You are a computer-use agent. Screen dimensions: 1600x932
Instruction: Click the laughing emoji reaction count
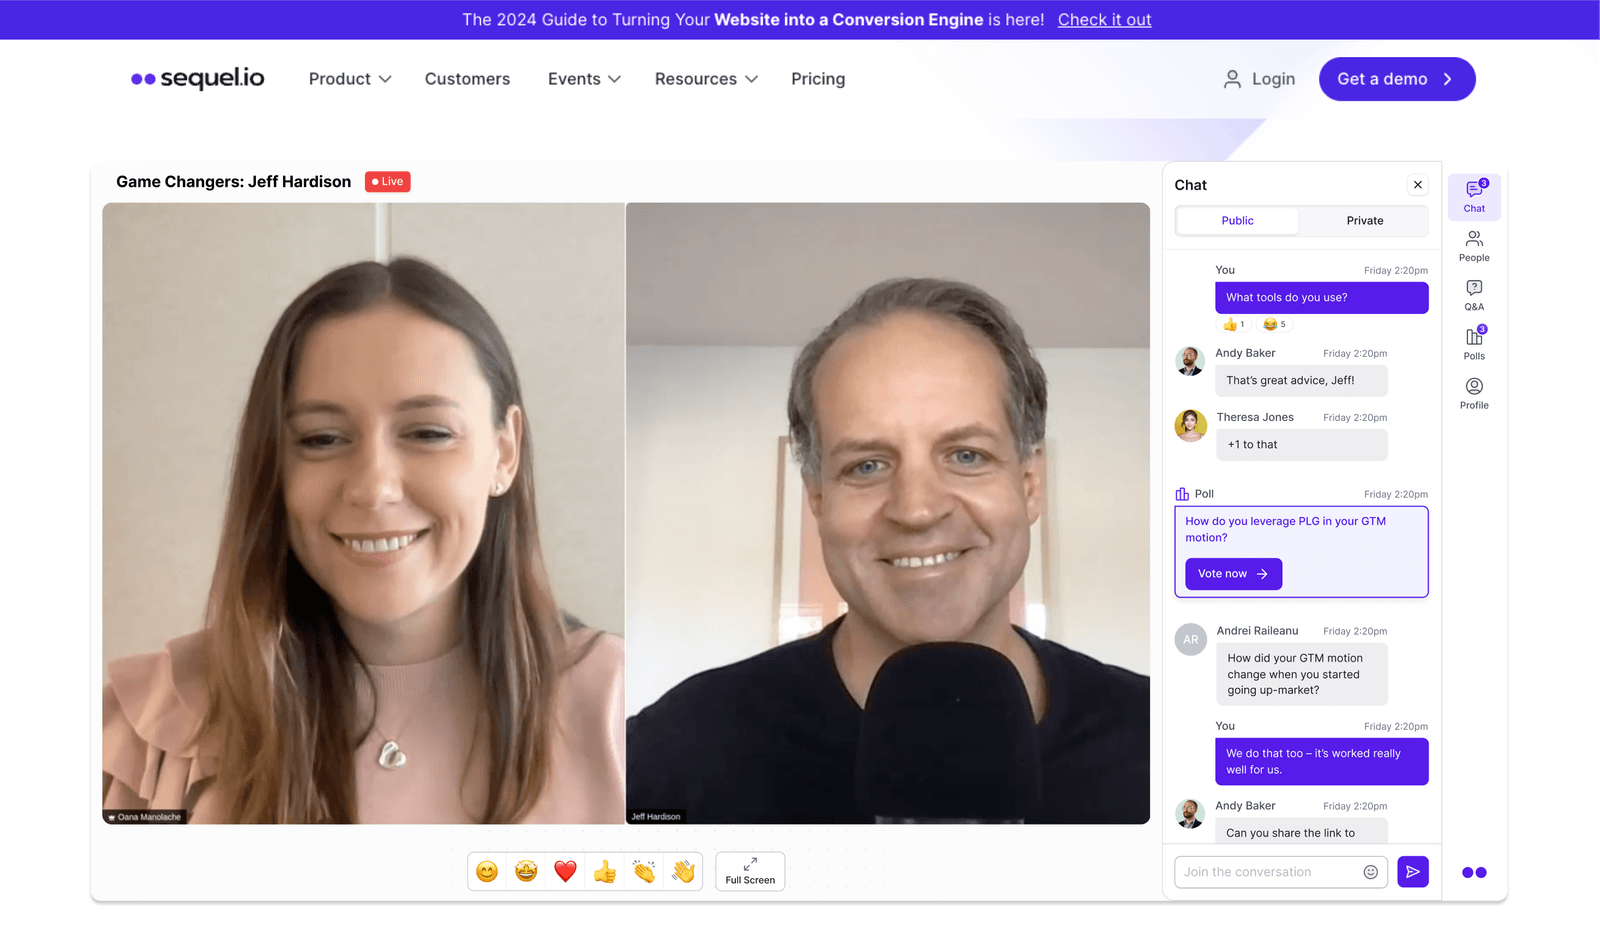click(1274, 324)
